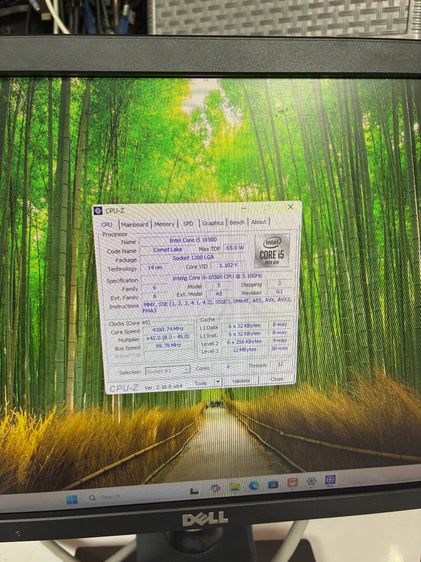The width and height of the screenshot is (421, 562).
Task: Open the Copilot icon on the taskbar
Action: point(215,489)
